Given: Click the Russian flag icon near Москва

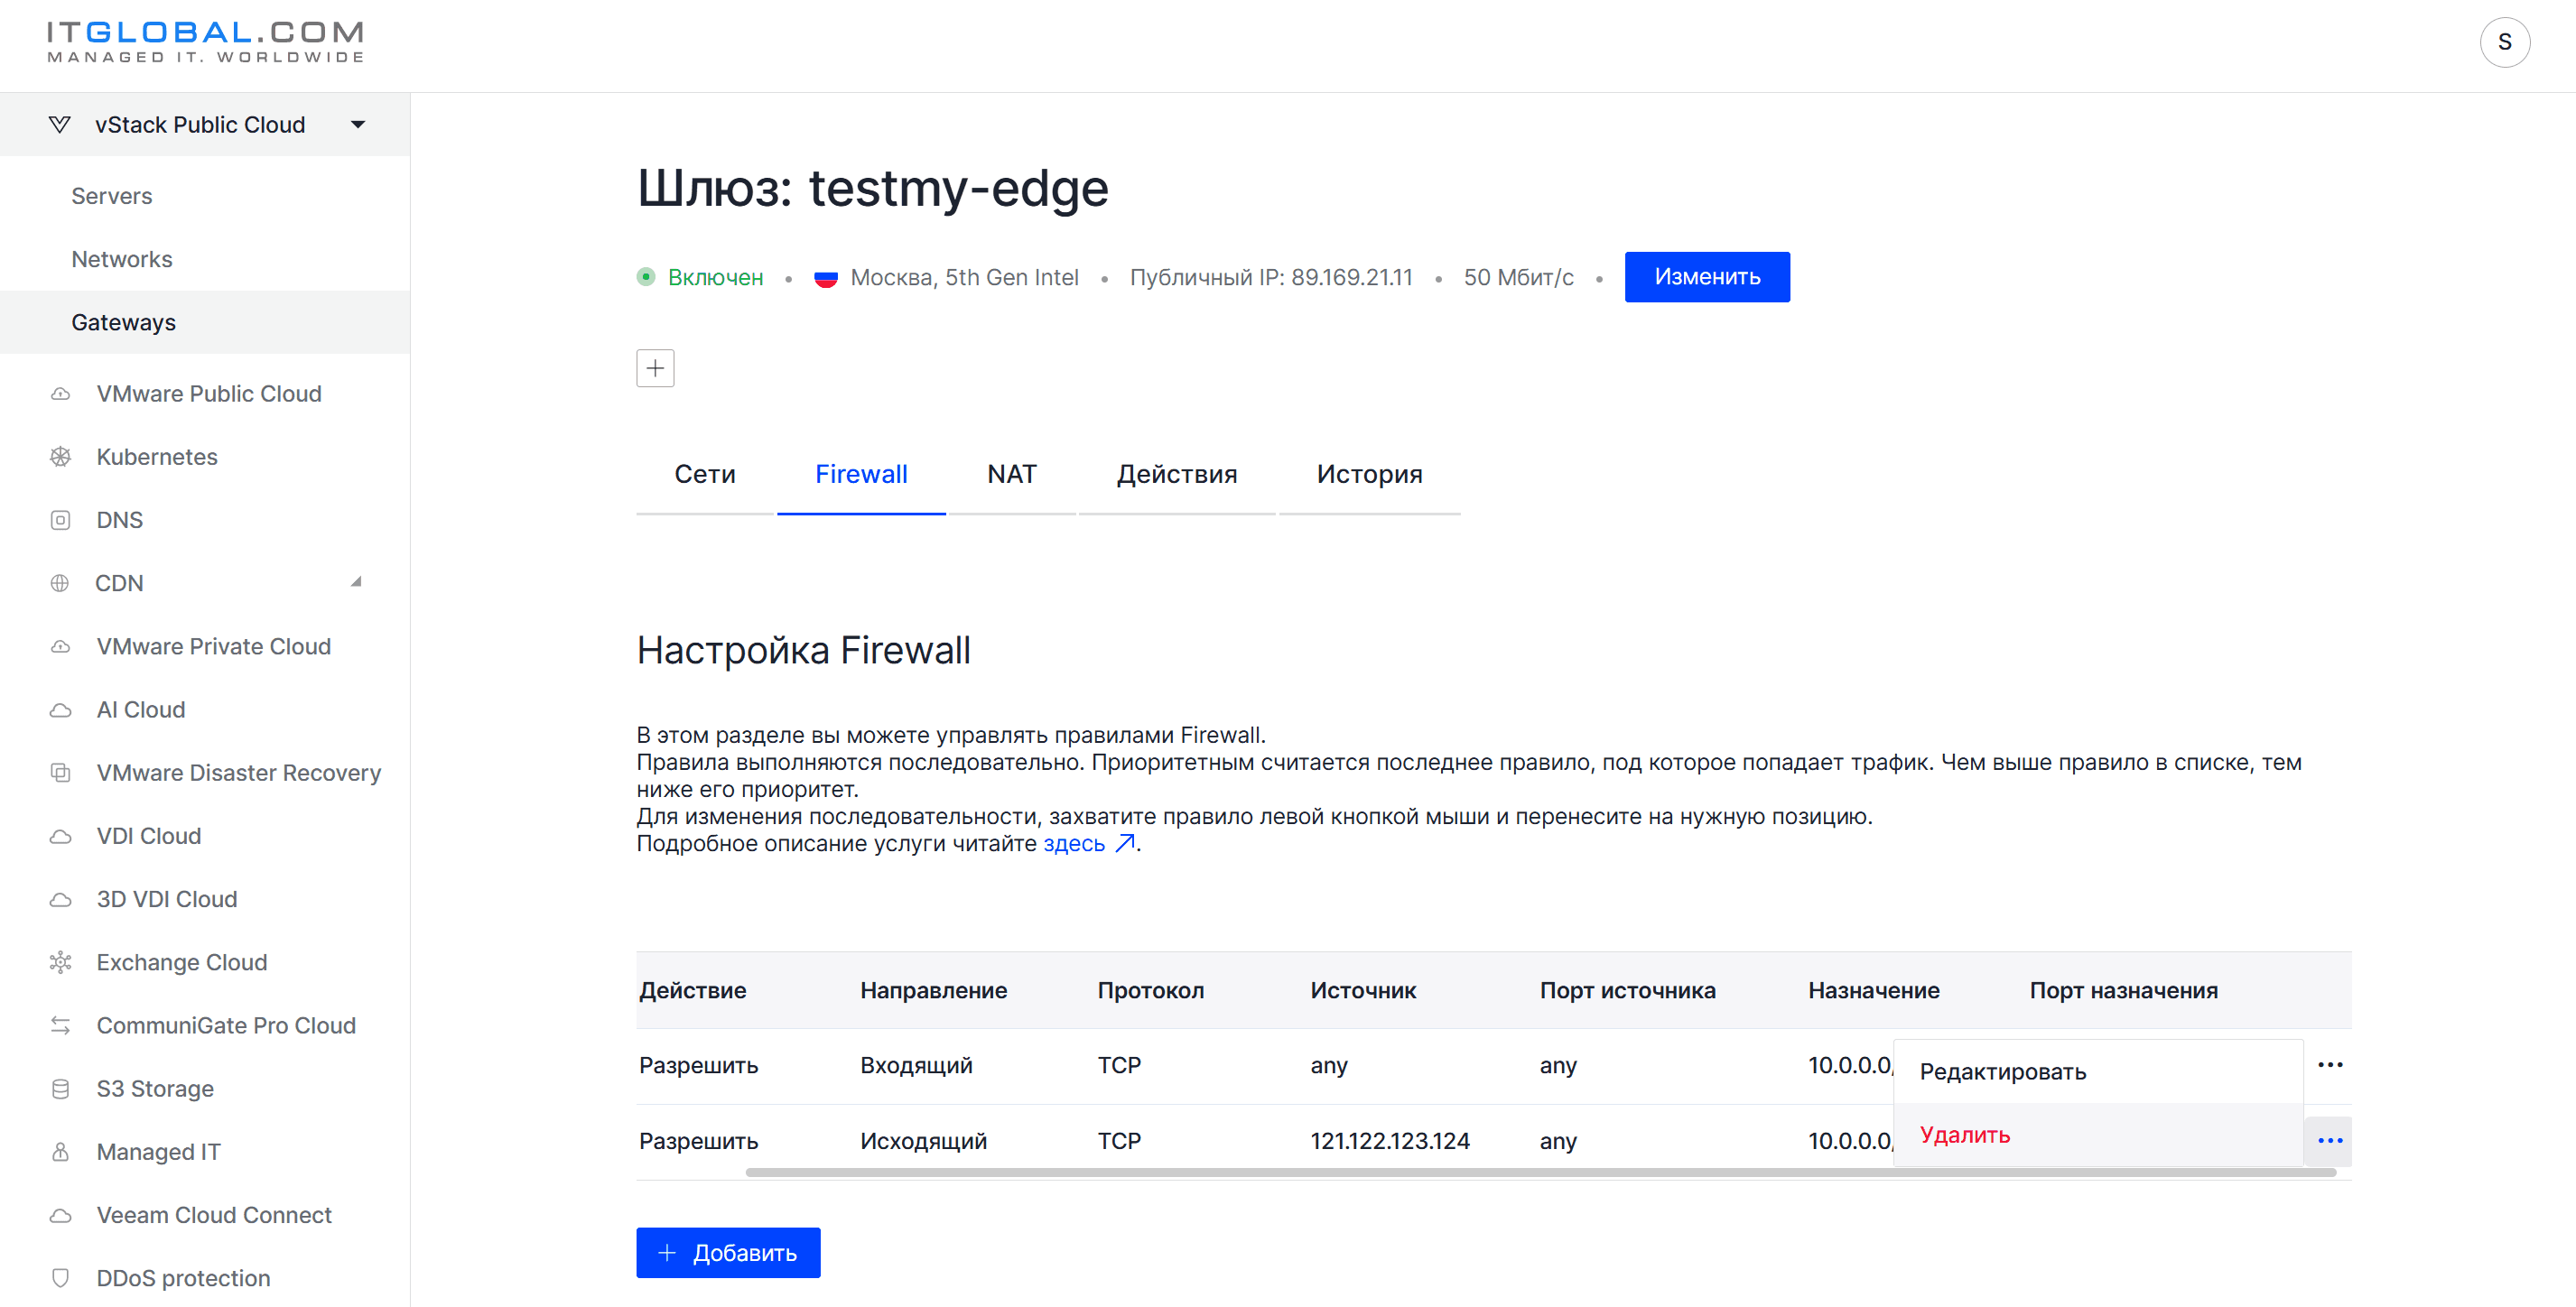Looking at the screenshot, I should [825, 278].
